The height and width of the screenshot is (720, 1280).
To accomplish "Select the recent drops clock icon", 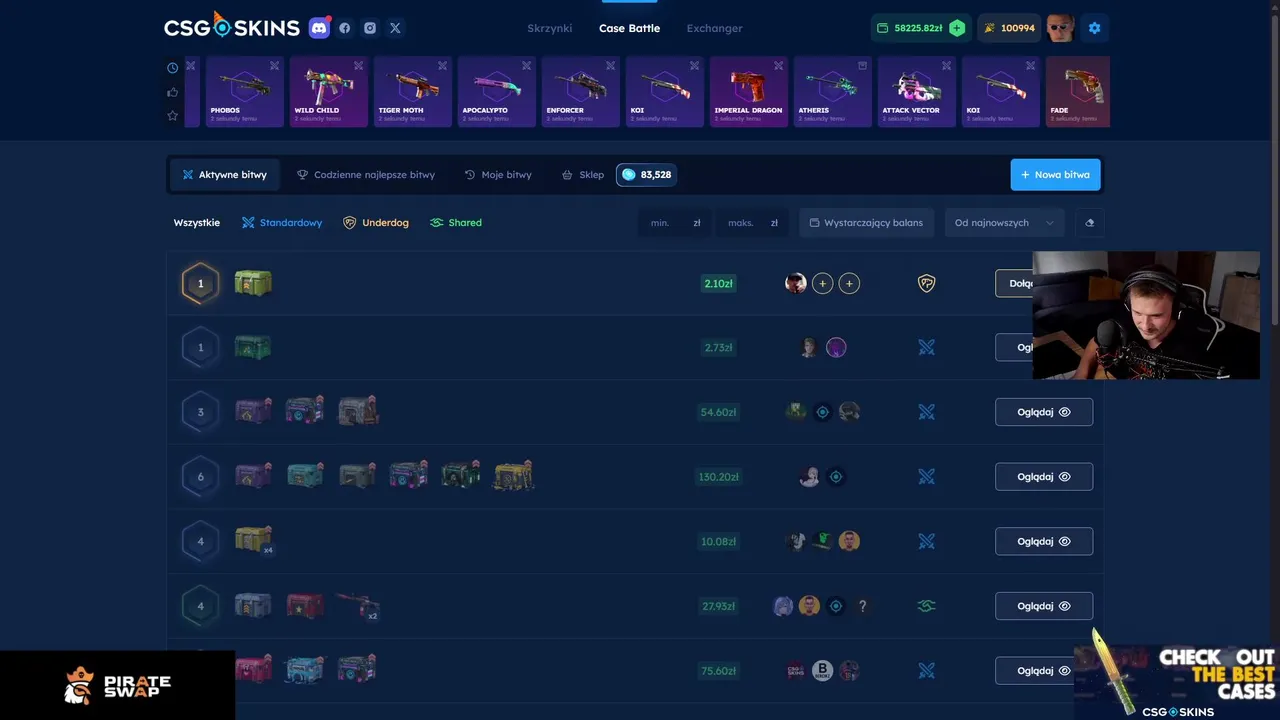I will click(x=173, y=68).
